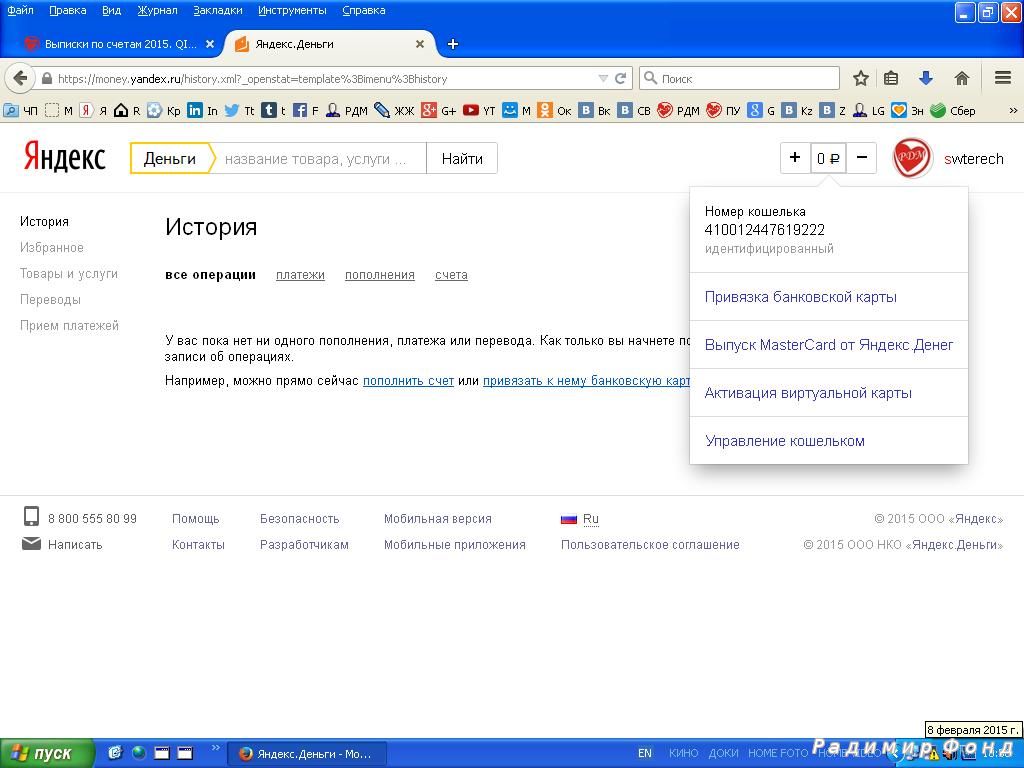Open the URL history dropdown arrow
The width and height of the screenshot is (1024, 768).
pos(603,78)
